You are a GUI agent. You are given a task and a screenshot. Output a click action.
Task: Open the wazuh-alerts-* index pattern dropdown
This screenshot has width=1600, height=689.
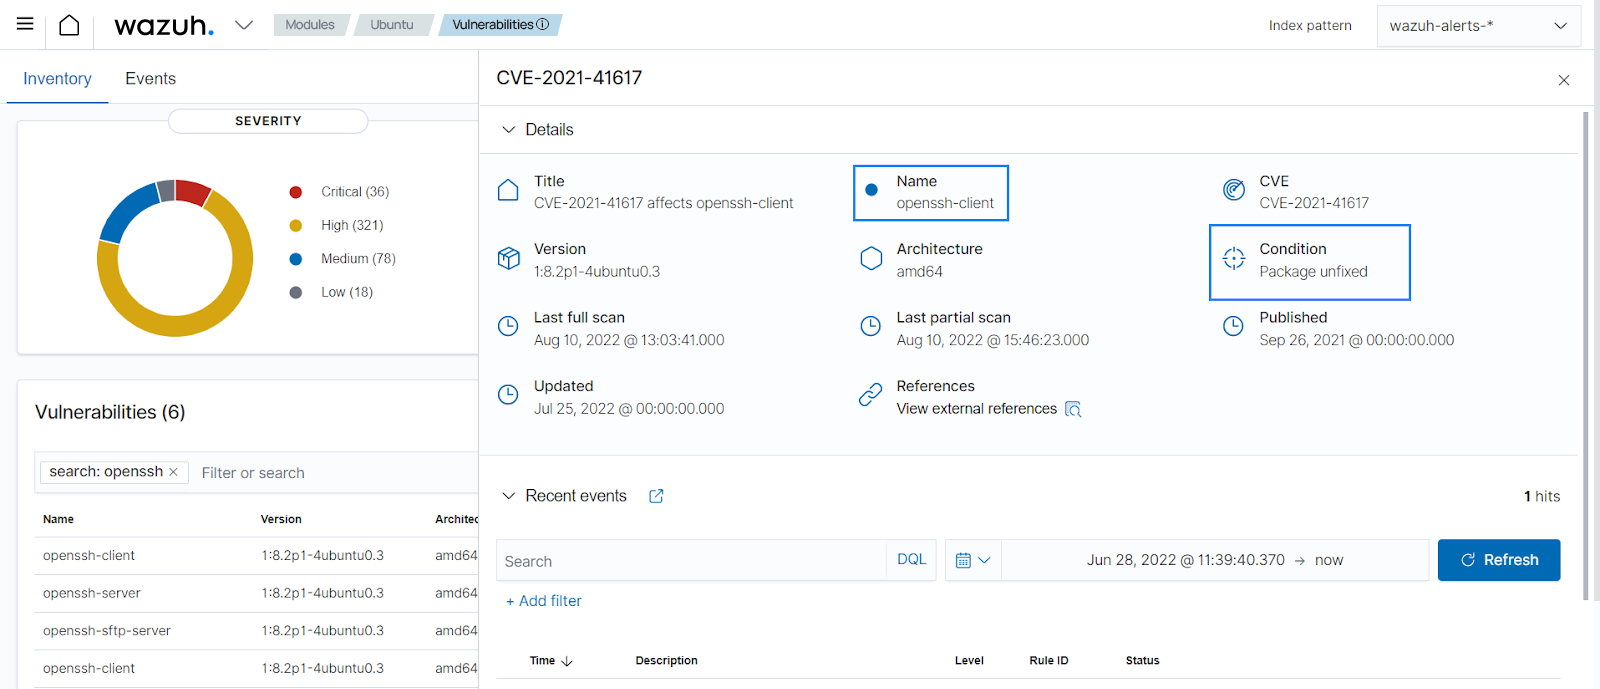[x=1478, y=26]
